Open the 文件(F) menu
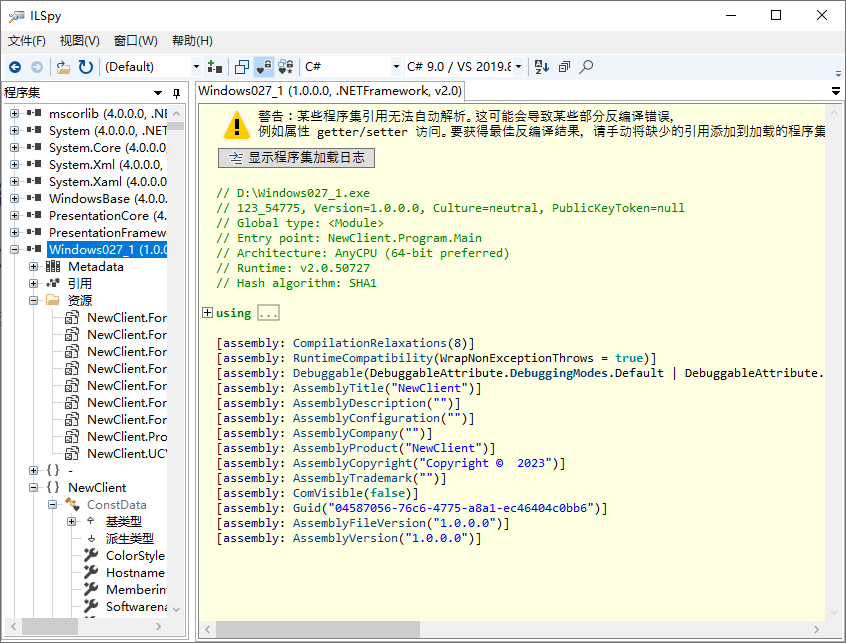This screenshot has height=643, width=846. (x=26, y=41)
